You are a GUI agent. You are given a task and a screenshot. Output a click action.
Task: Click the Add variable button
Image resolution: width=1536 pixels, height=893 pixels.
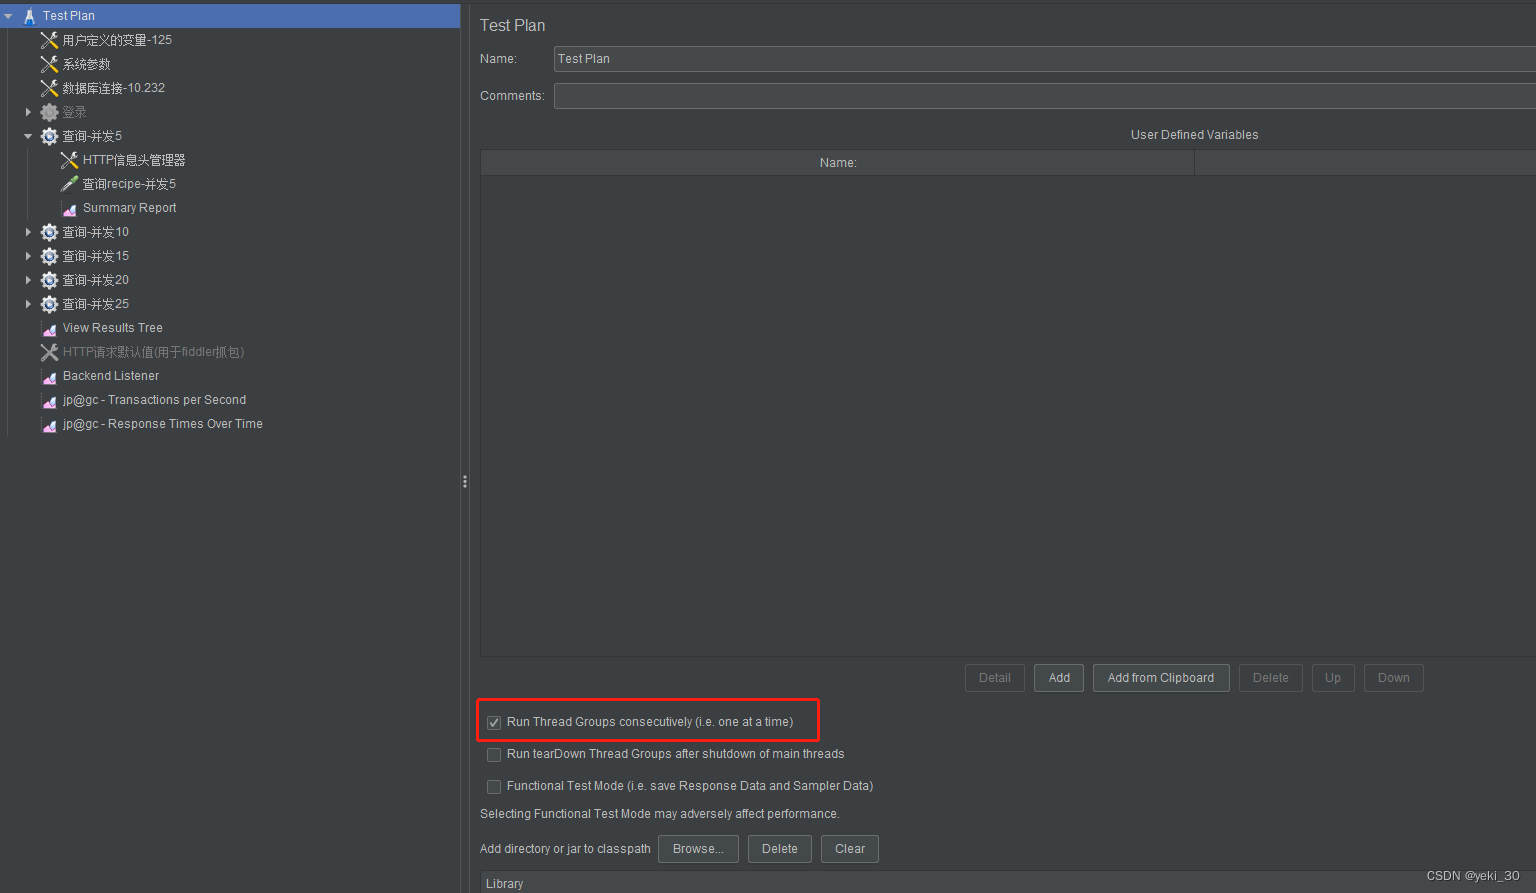point(1059,678)
